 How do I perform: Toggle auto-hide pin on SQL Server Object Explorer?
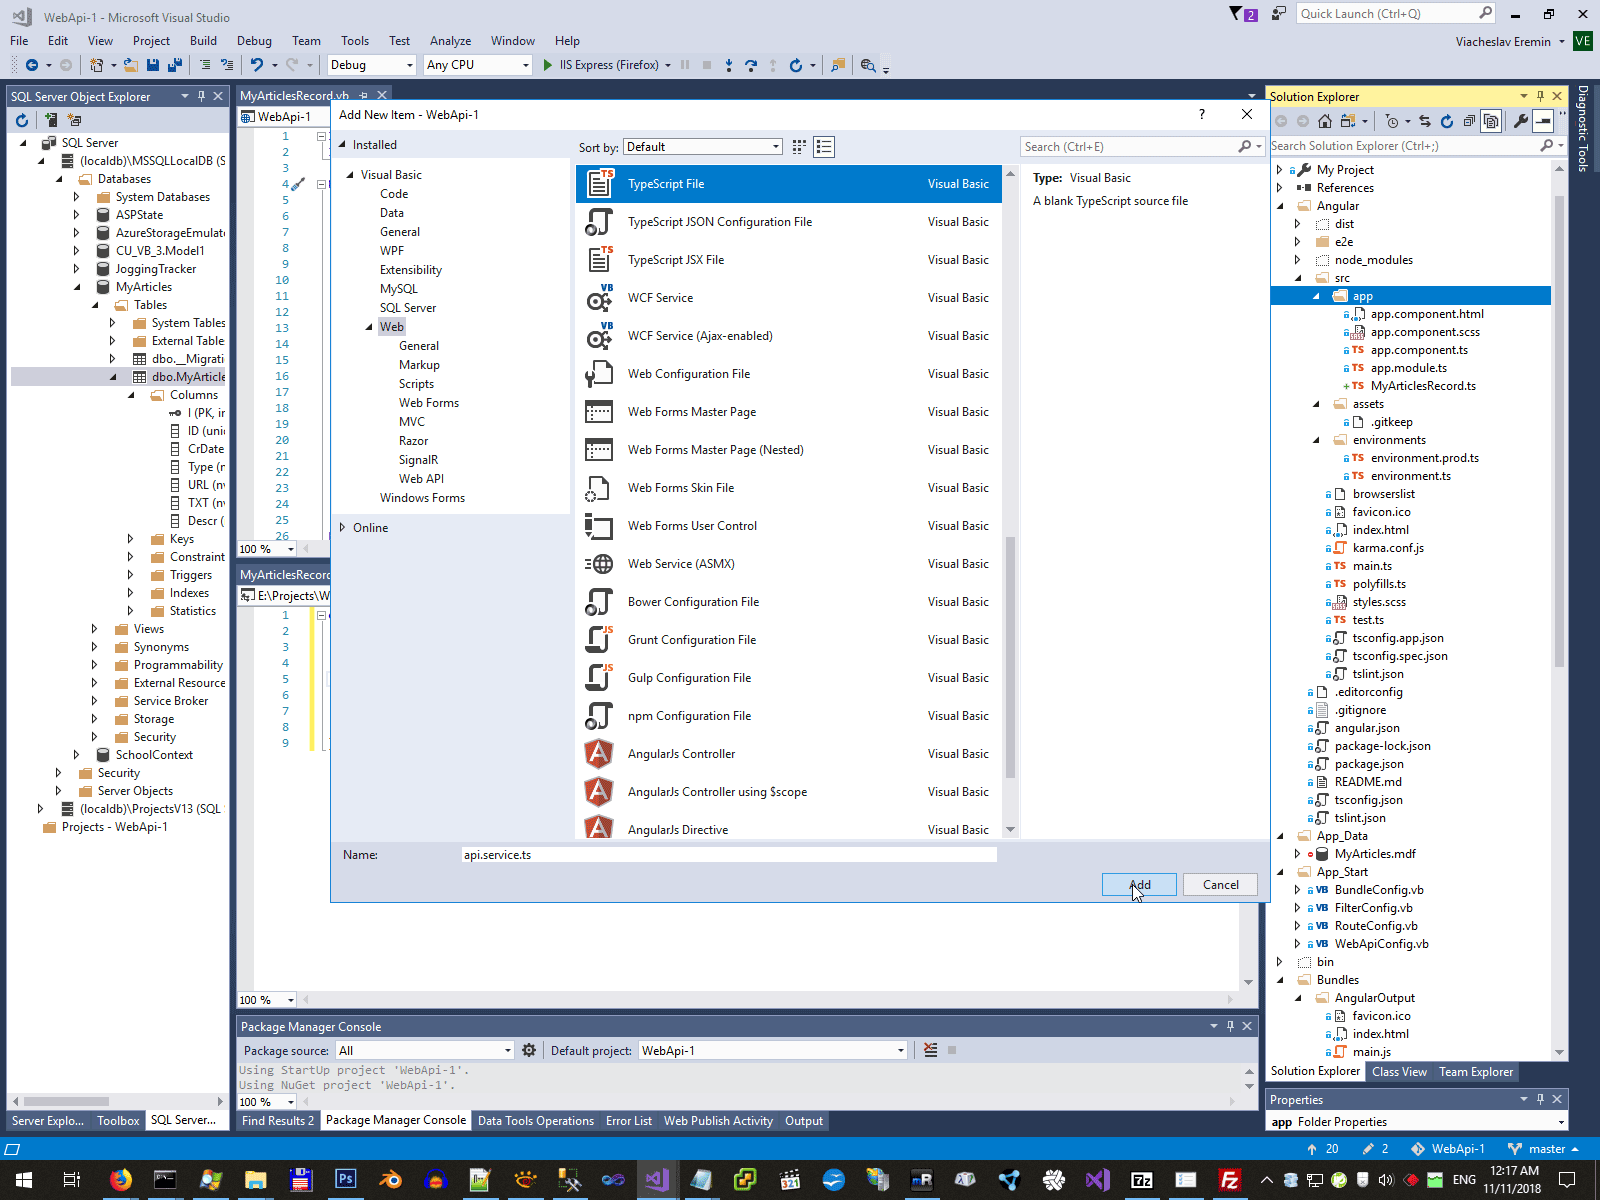click(x=201, y=96)
